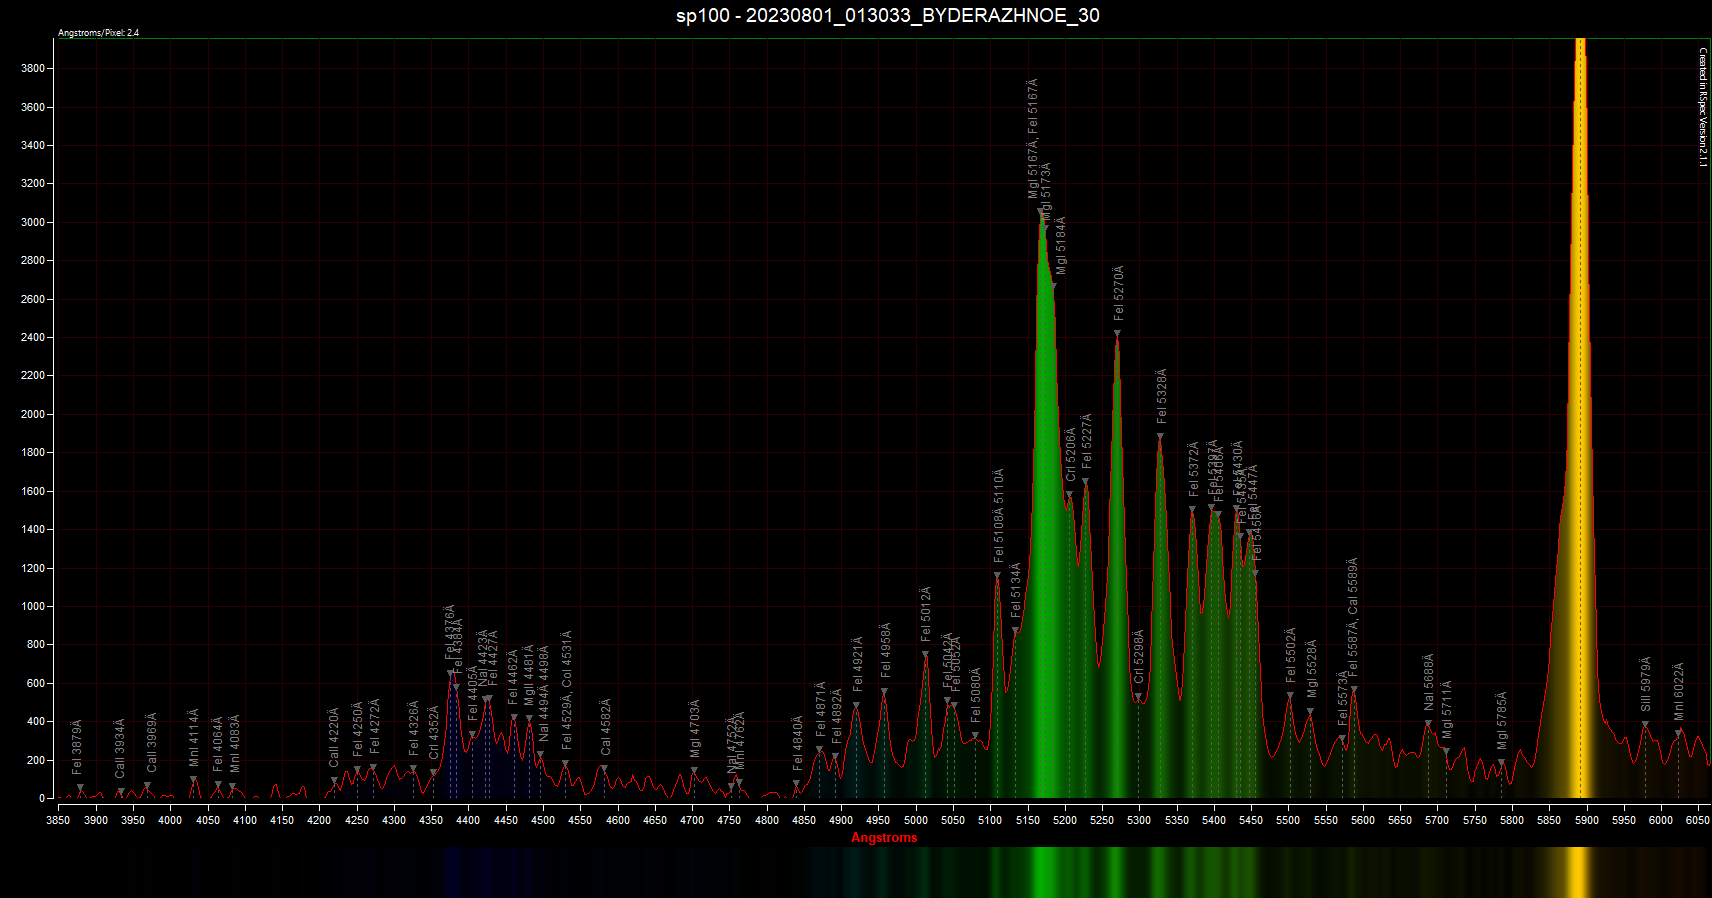This screenshot has width=1712, height=898.
Task: Select the 'FeI 5502Å' line label
Action: (1291, 655)
